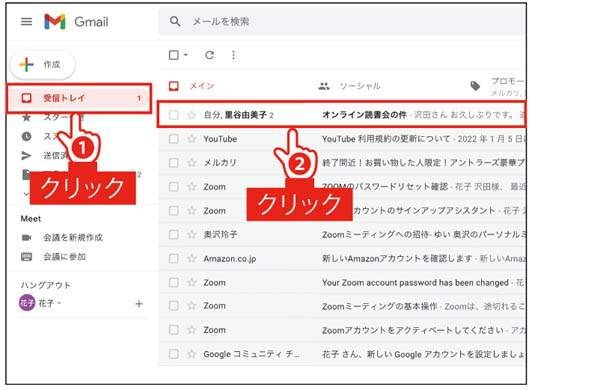Select checkbox for オンライン読書会の件 email
This screenshot has height=390, width=600.
click(174, 115)
